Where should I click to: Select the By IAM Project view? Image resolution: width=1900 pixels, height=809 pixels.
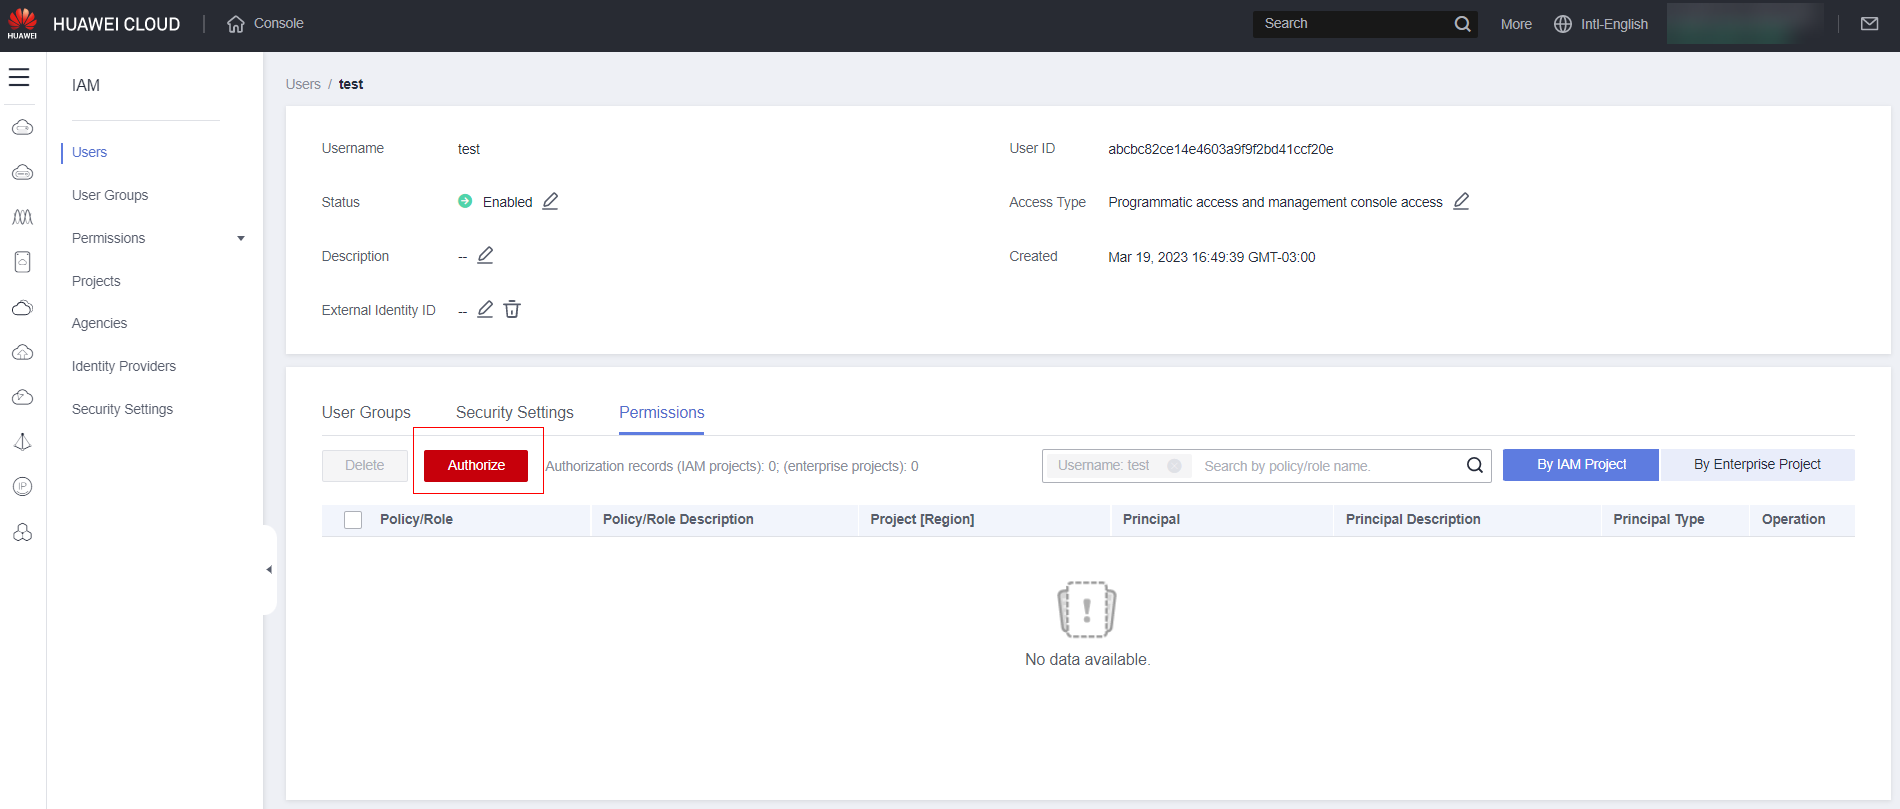[1580, 465]
